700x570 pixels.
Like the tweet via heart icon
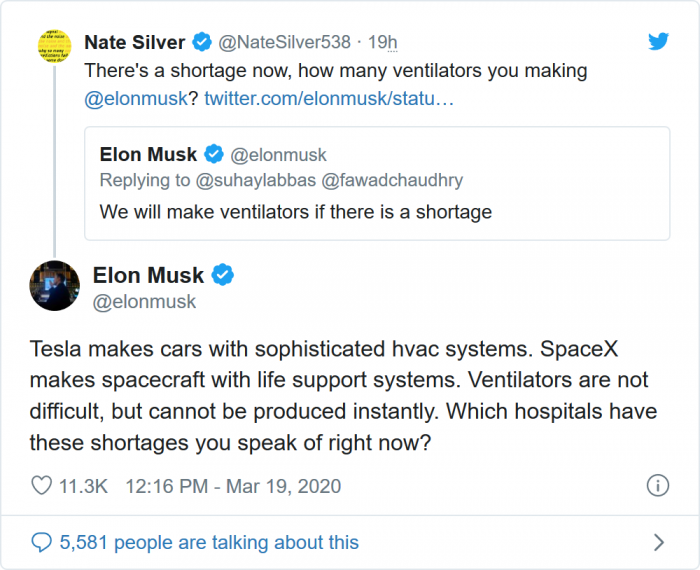41,487
